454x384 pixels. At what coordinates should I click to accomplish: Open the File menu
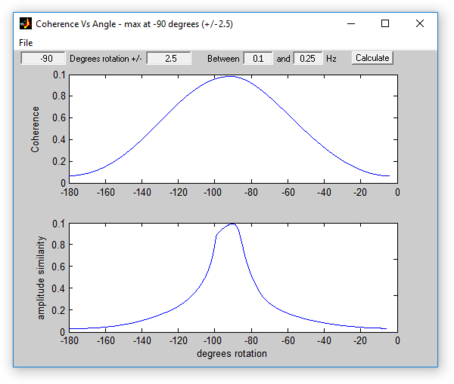point(26,43)
